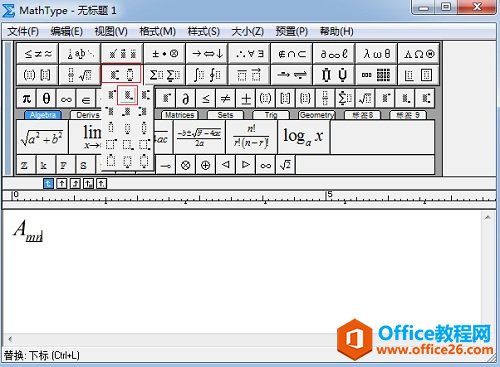Image resolution: width=500 pixels, height=367 pixels.
Task: Open the fraction and radical templates palette
Action: click(80, 75)
